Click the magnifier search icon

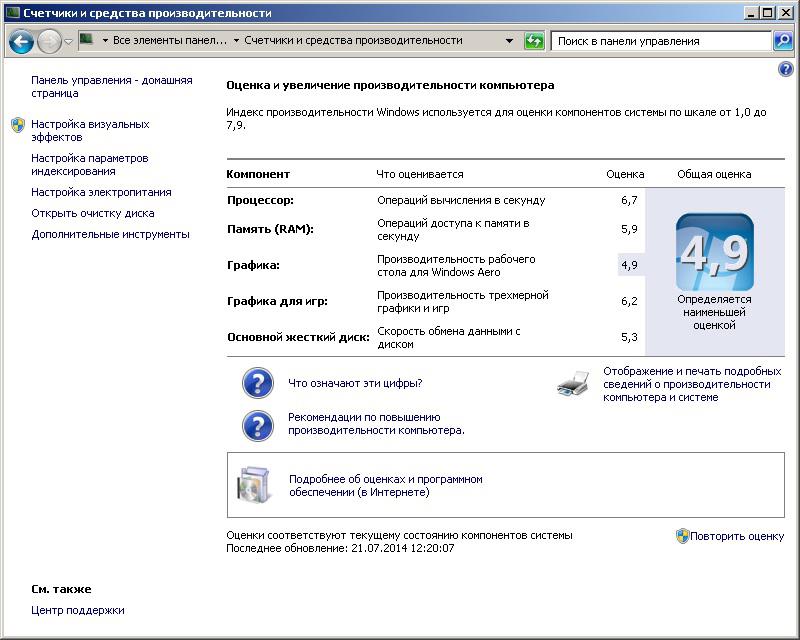click(x=783, y=41)
